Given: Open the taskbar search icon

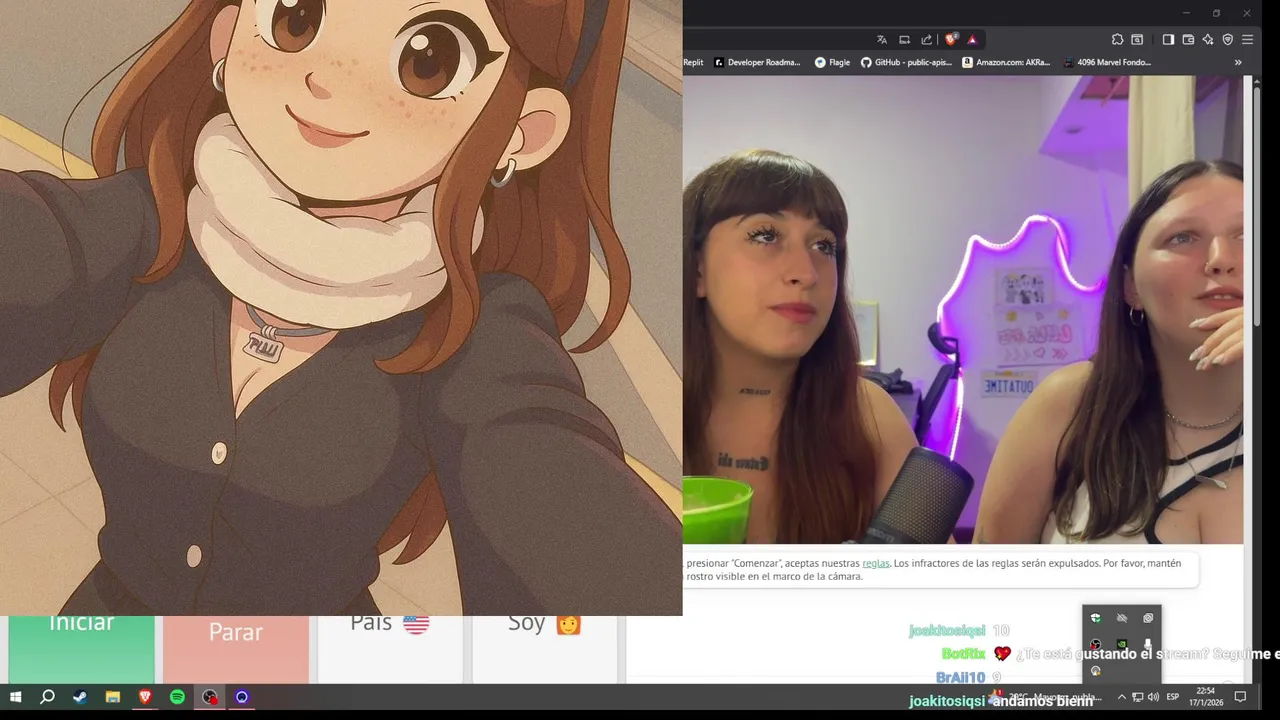Looking at the screenshot, I should [x=47, y=697].
